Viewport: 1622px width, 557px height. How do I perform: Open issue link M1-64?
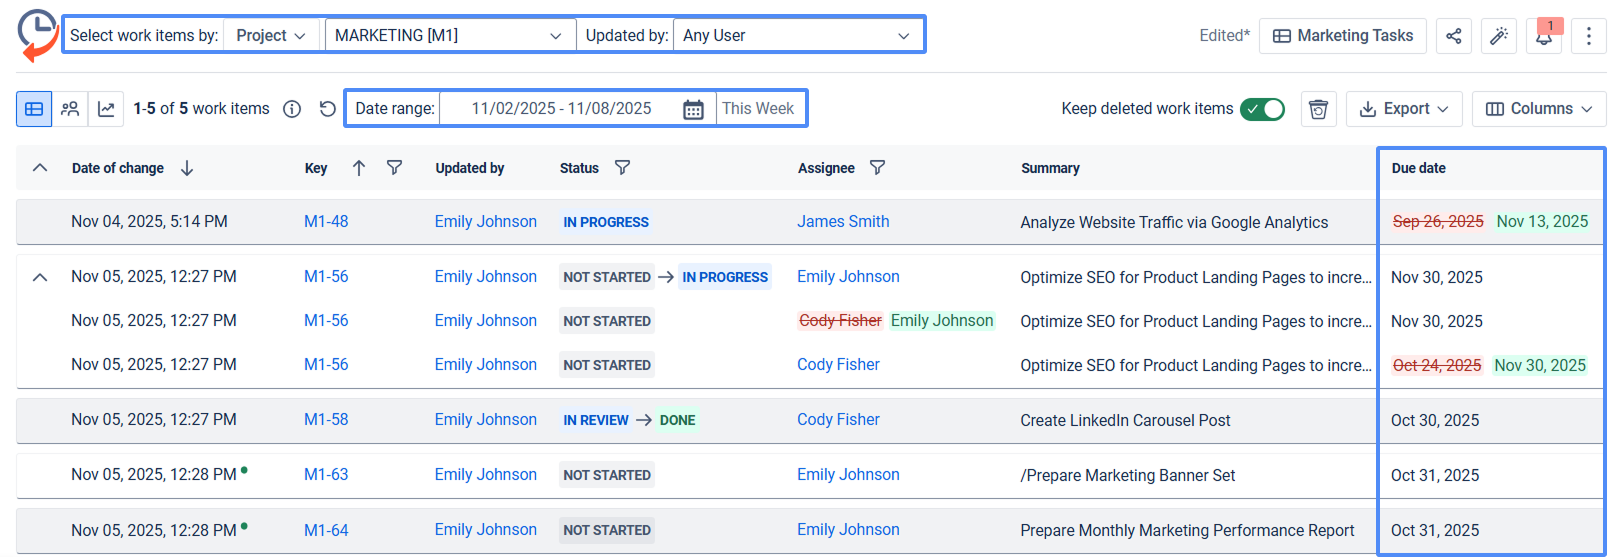[326, 530]
